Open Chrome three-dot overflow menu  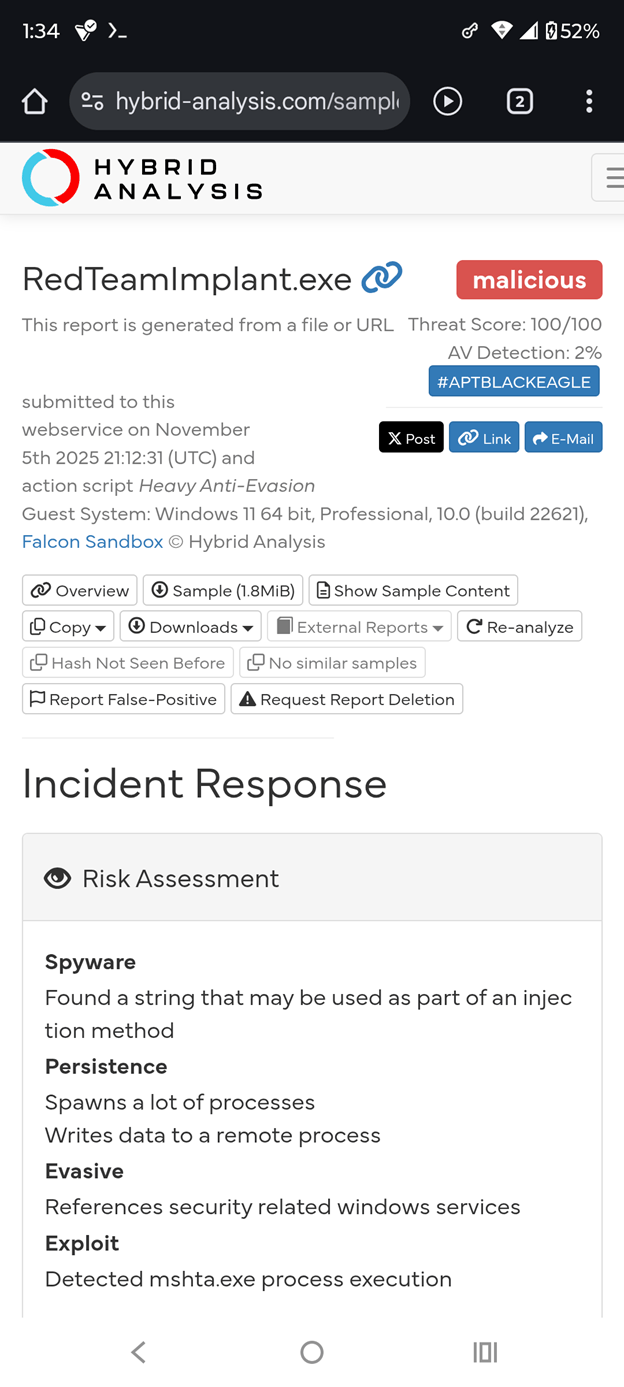pyautogui.click(x=589, y=101)
